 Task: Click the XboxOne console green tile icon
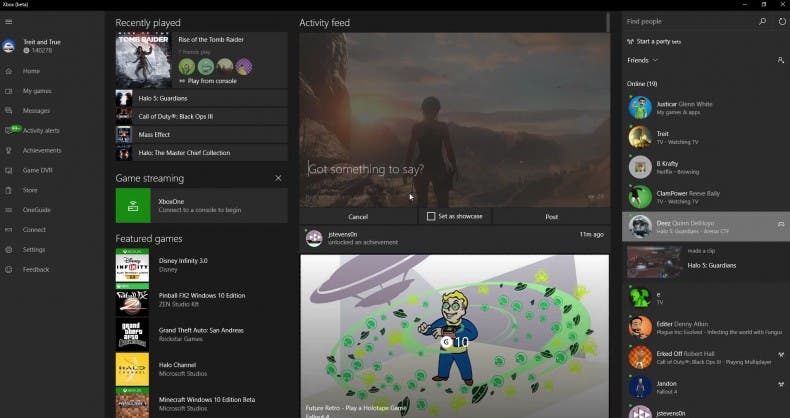click(x=133, y=205)
